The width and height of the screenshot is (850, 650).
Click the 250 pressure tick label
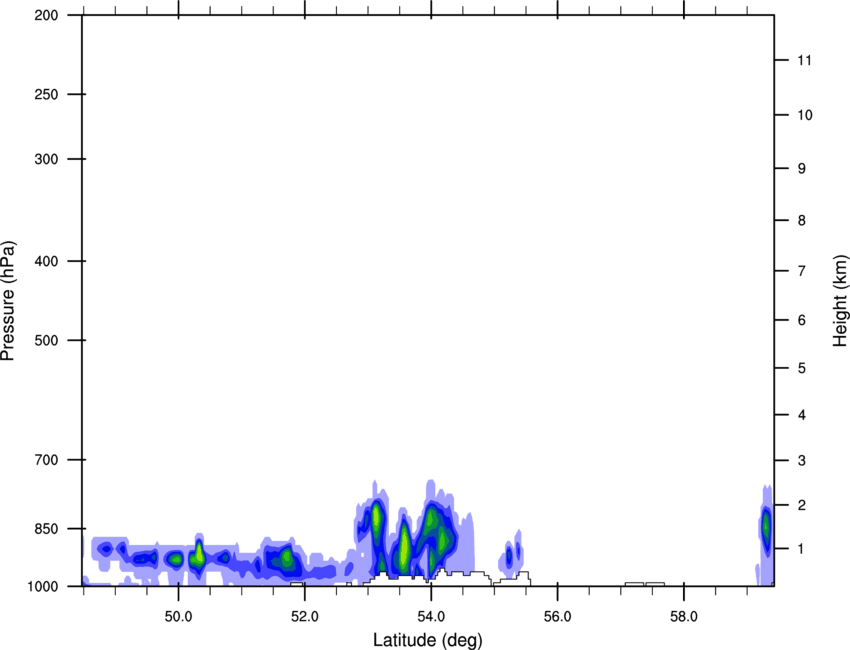[x=46, y=94]
